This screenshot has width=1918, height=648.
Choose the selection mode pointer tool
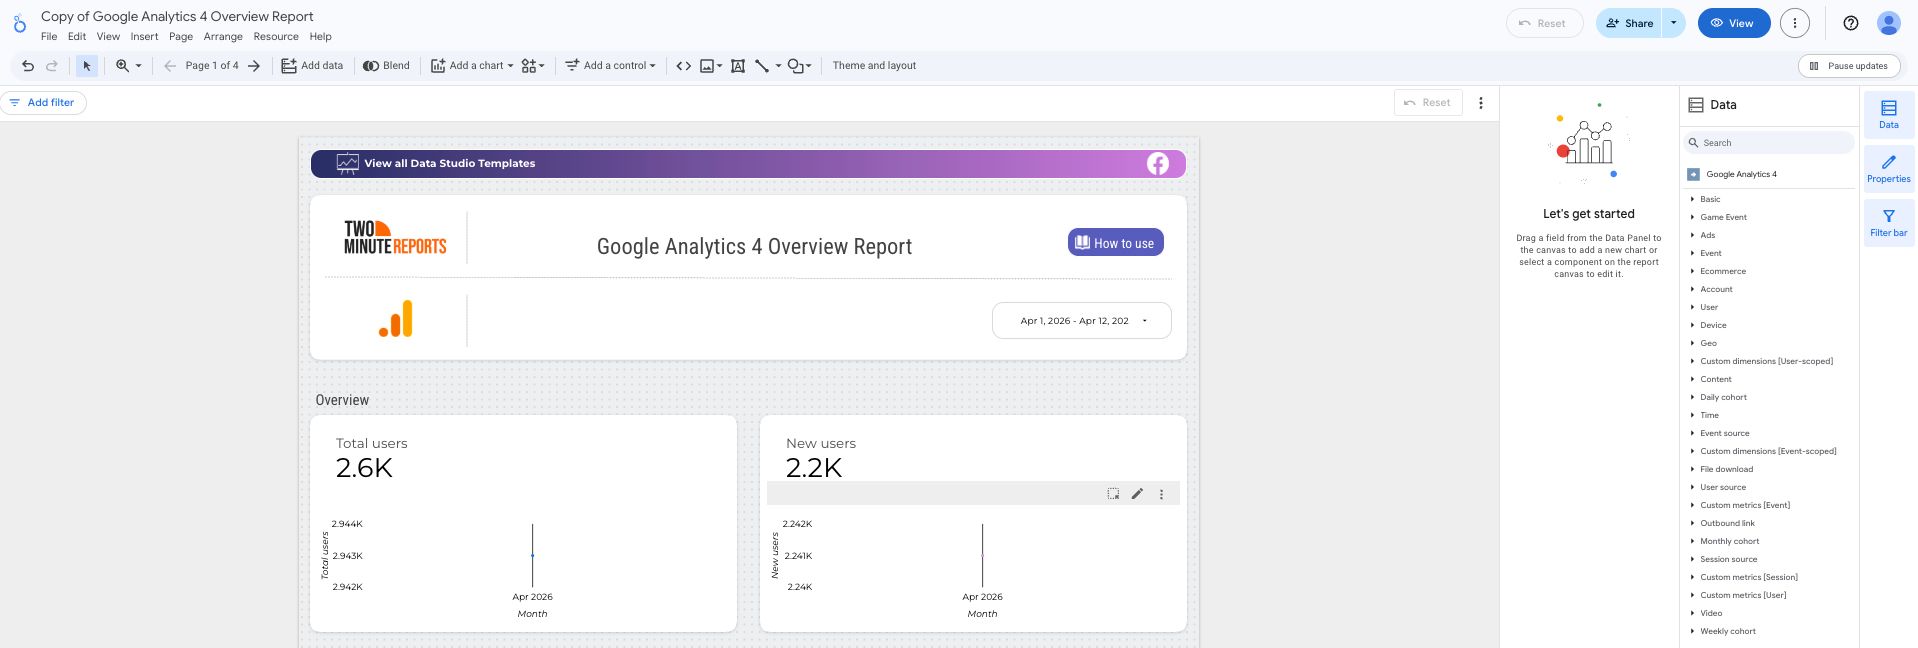pyautogui.click(x=87, y=66)
